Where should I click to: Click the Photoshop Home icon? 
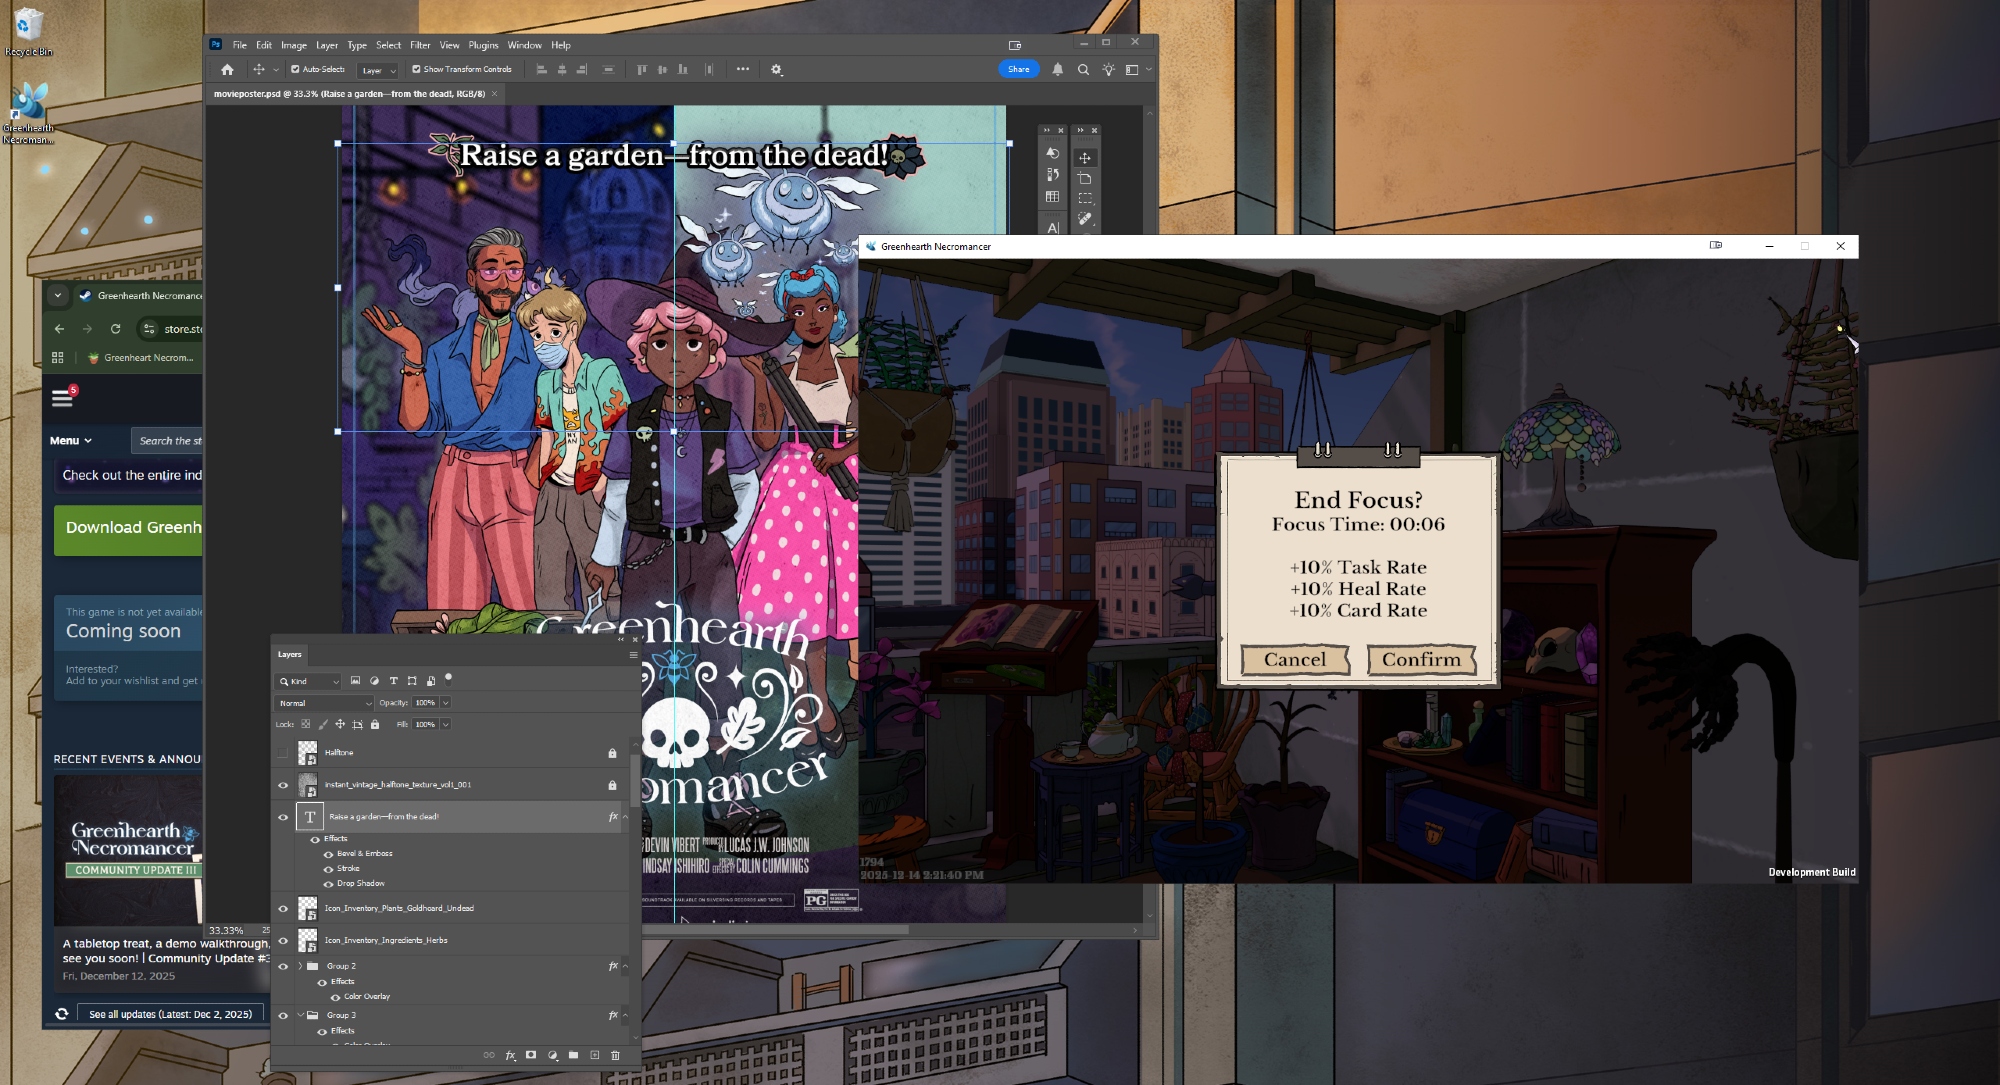(x=227, y=70)
